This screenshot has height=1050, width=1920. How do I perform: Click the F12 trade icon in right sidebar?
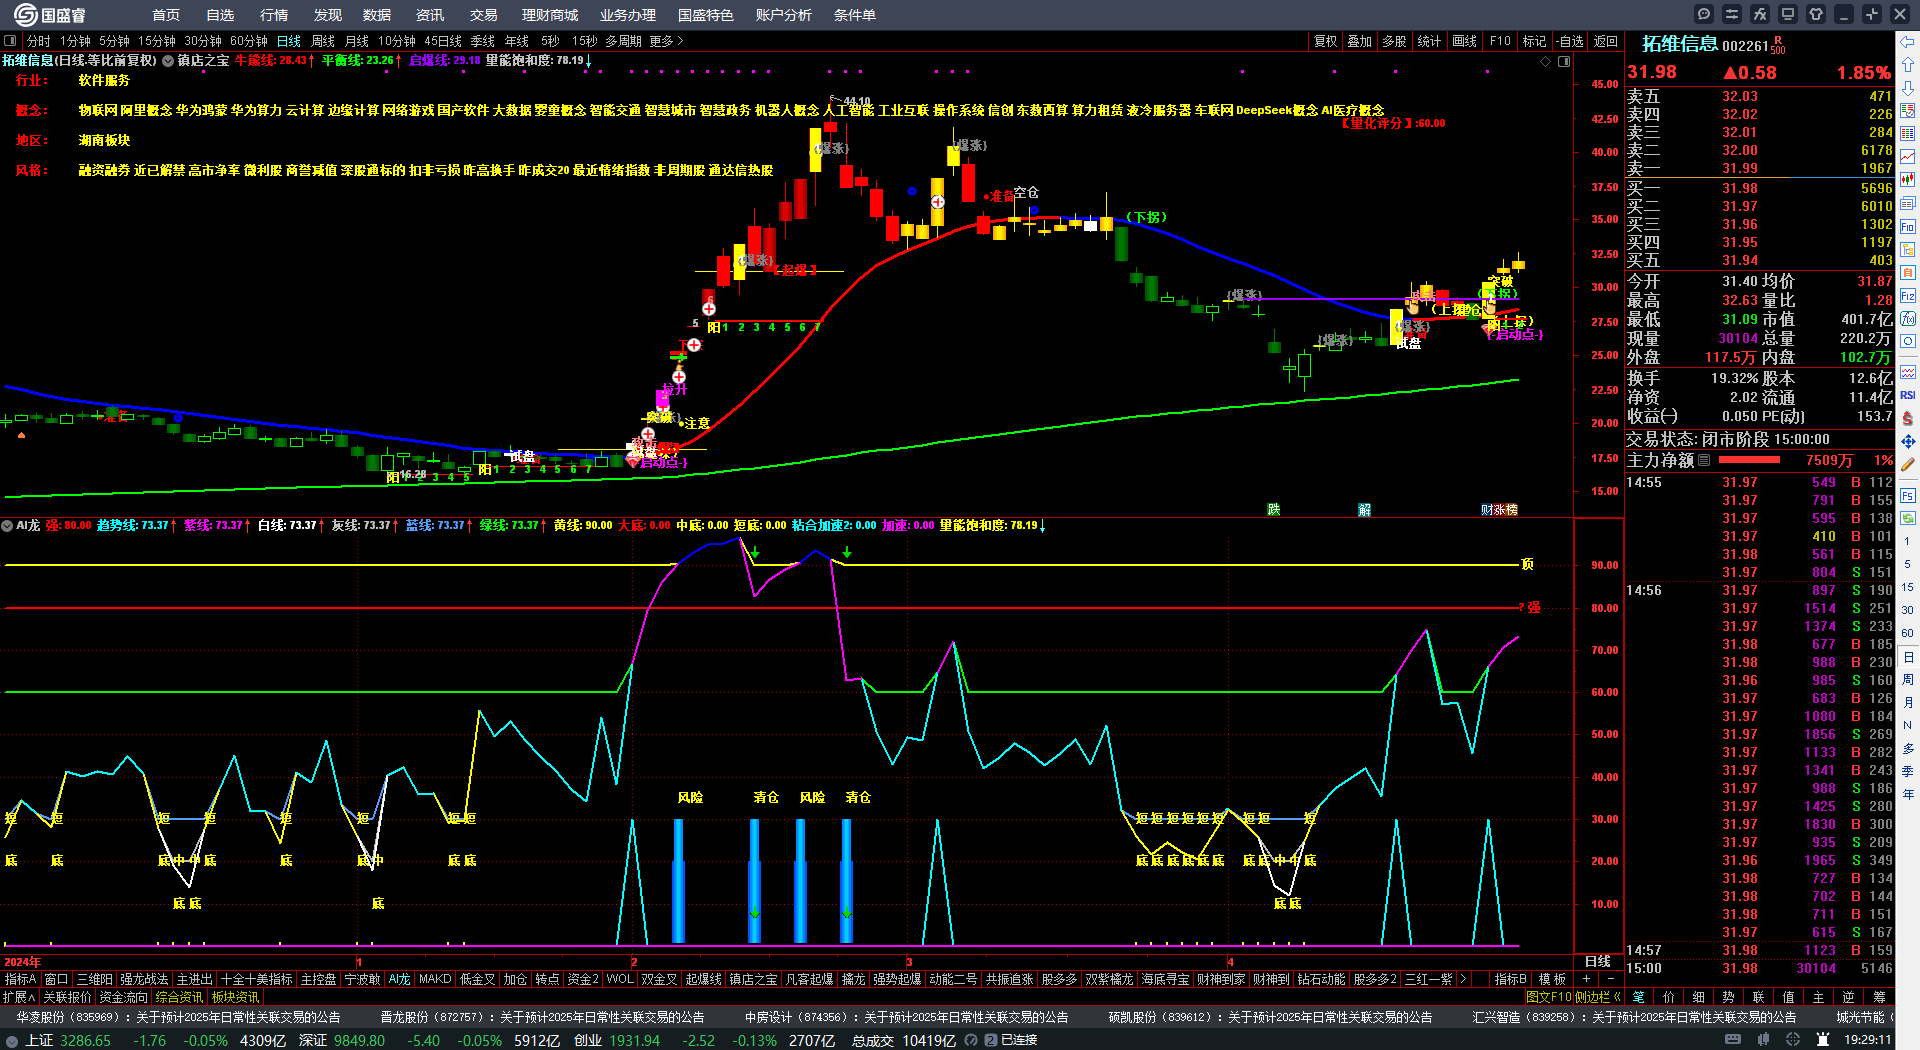coord(1908,296)
